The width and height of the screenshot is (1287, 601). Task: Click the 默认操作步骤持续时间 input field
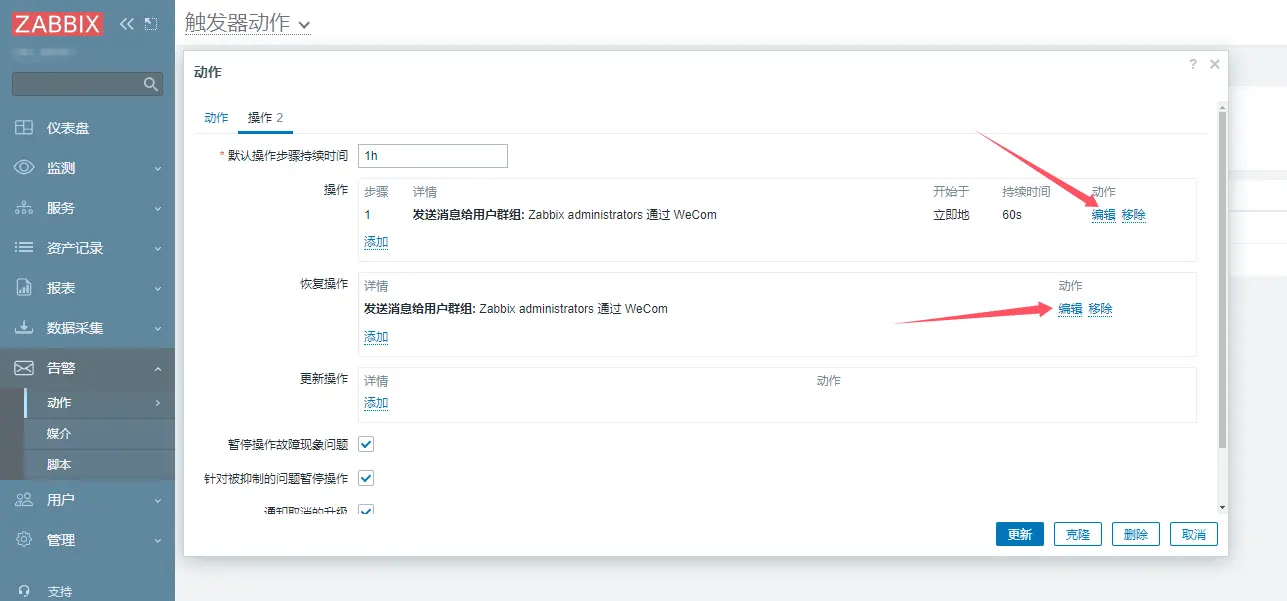click(432, 156)
